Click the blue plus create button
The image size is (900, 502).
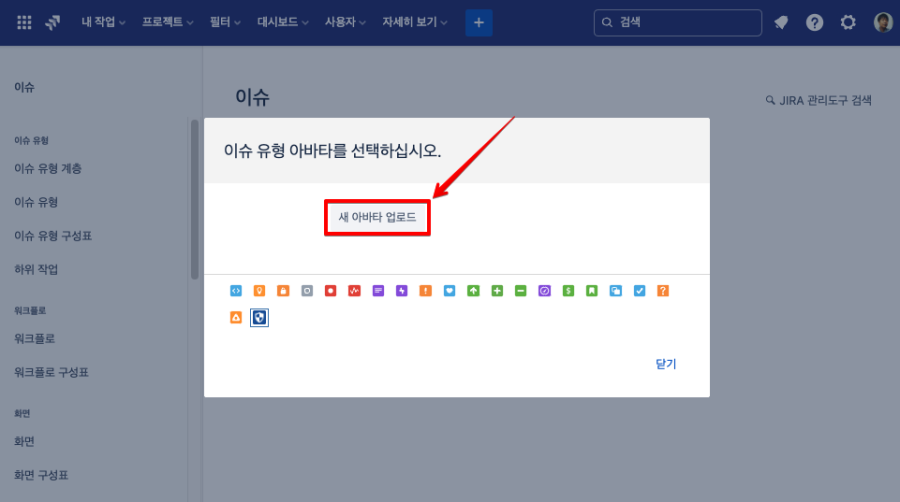pyautogui.click(x=479, y=22)
